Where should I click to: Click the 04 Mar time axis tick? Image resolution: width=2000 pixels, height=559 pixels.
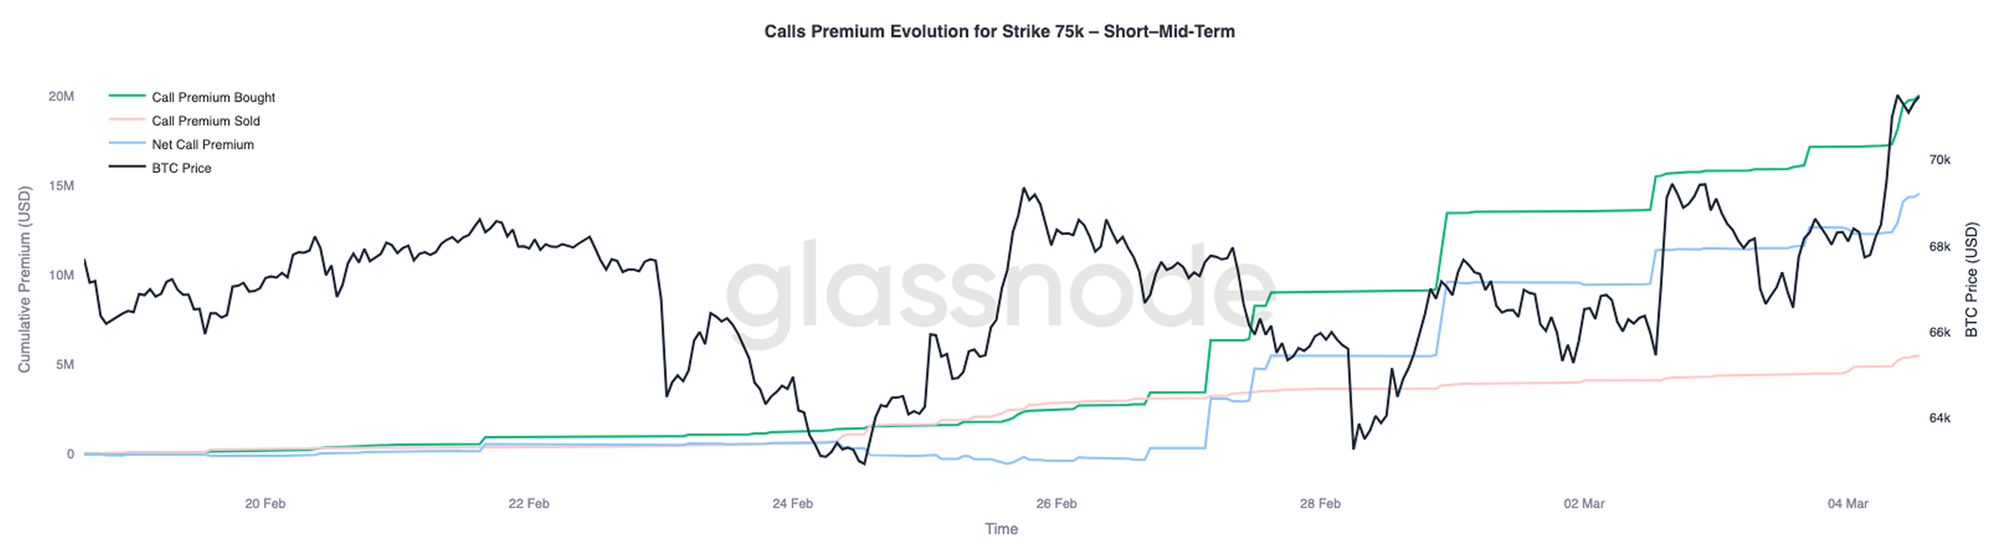(x=1847, y=504)
